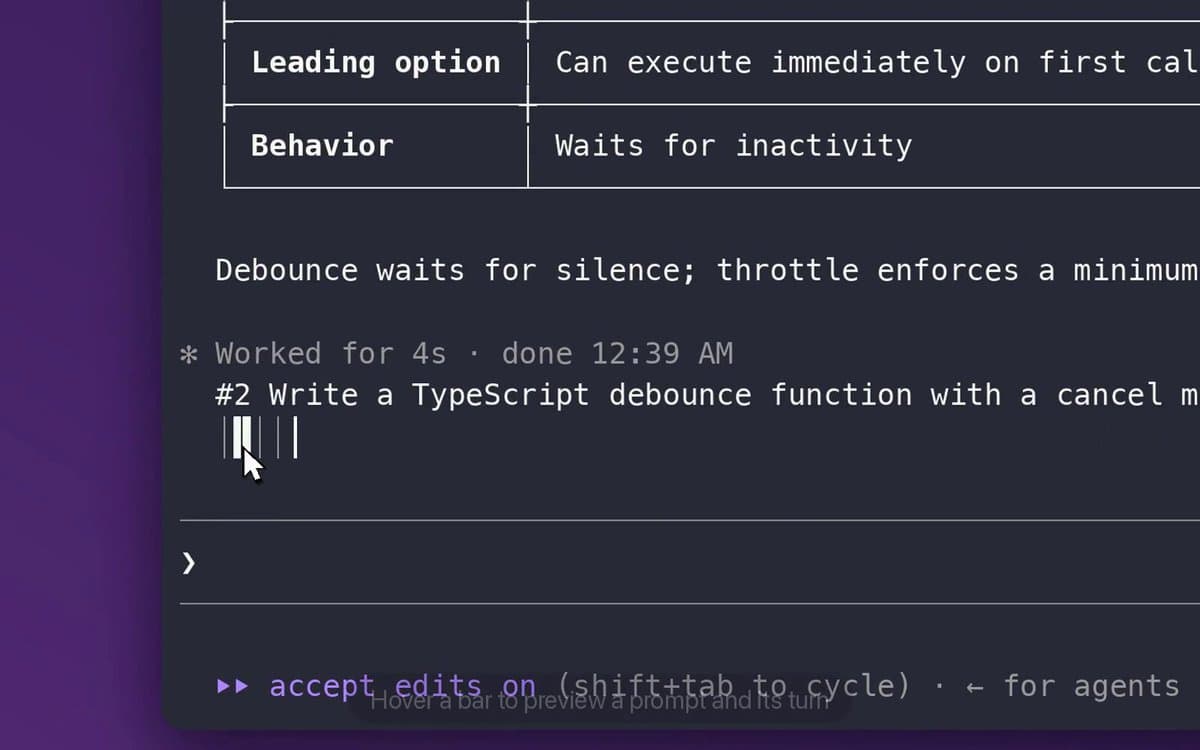
Task: Focus the empty prompt input line
Action: (x=690, y=563)
